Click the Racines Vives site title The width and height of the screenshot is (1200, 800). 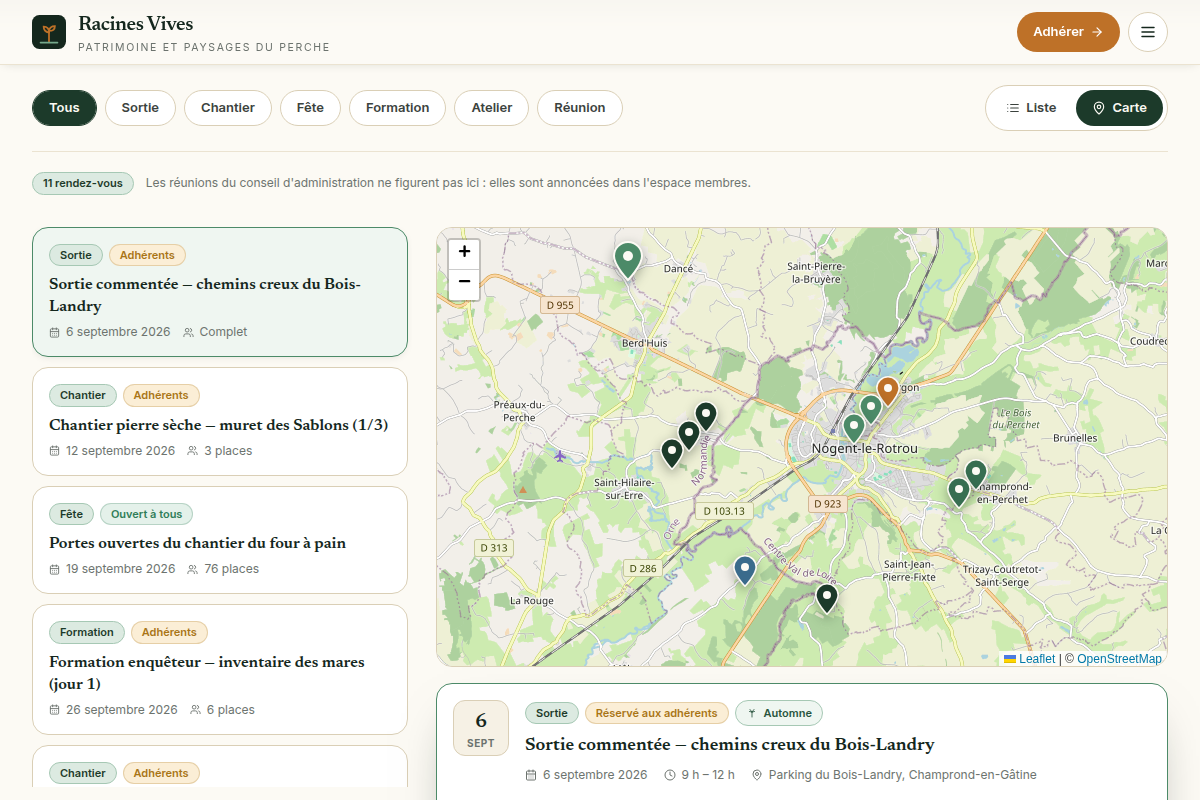pos(136,23)
